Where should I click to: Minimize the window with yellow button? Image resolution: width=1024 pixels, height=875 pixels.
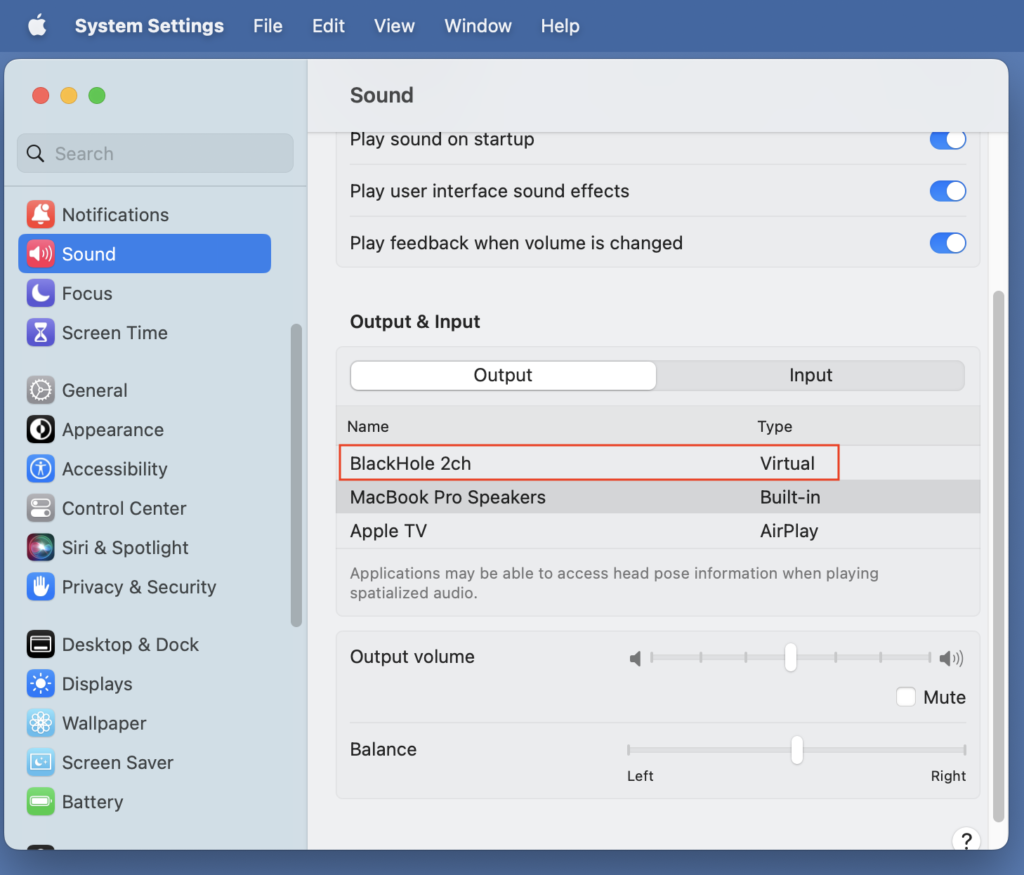(x=69, y=95)
